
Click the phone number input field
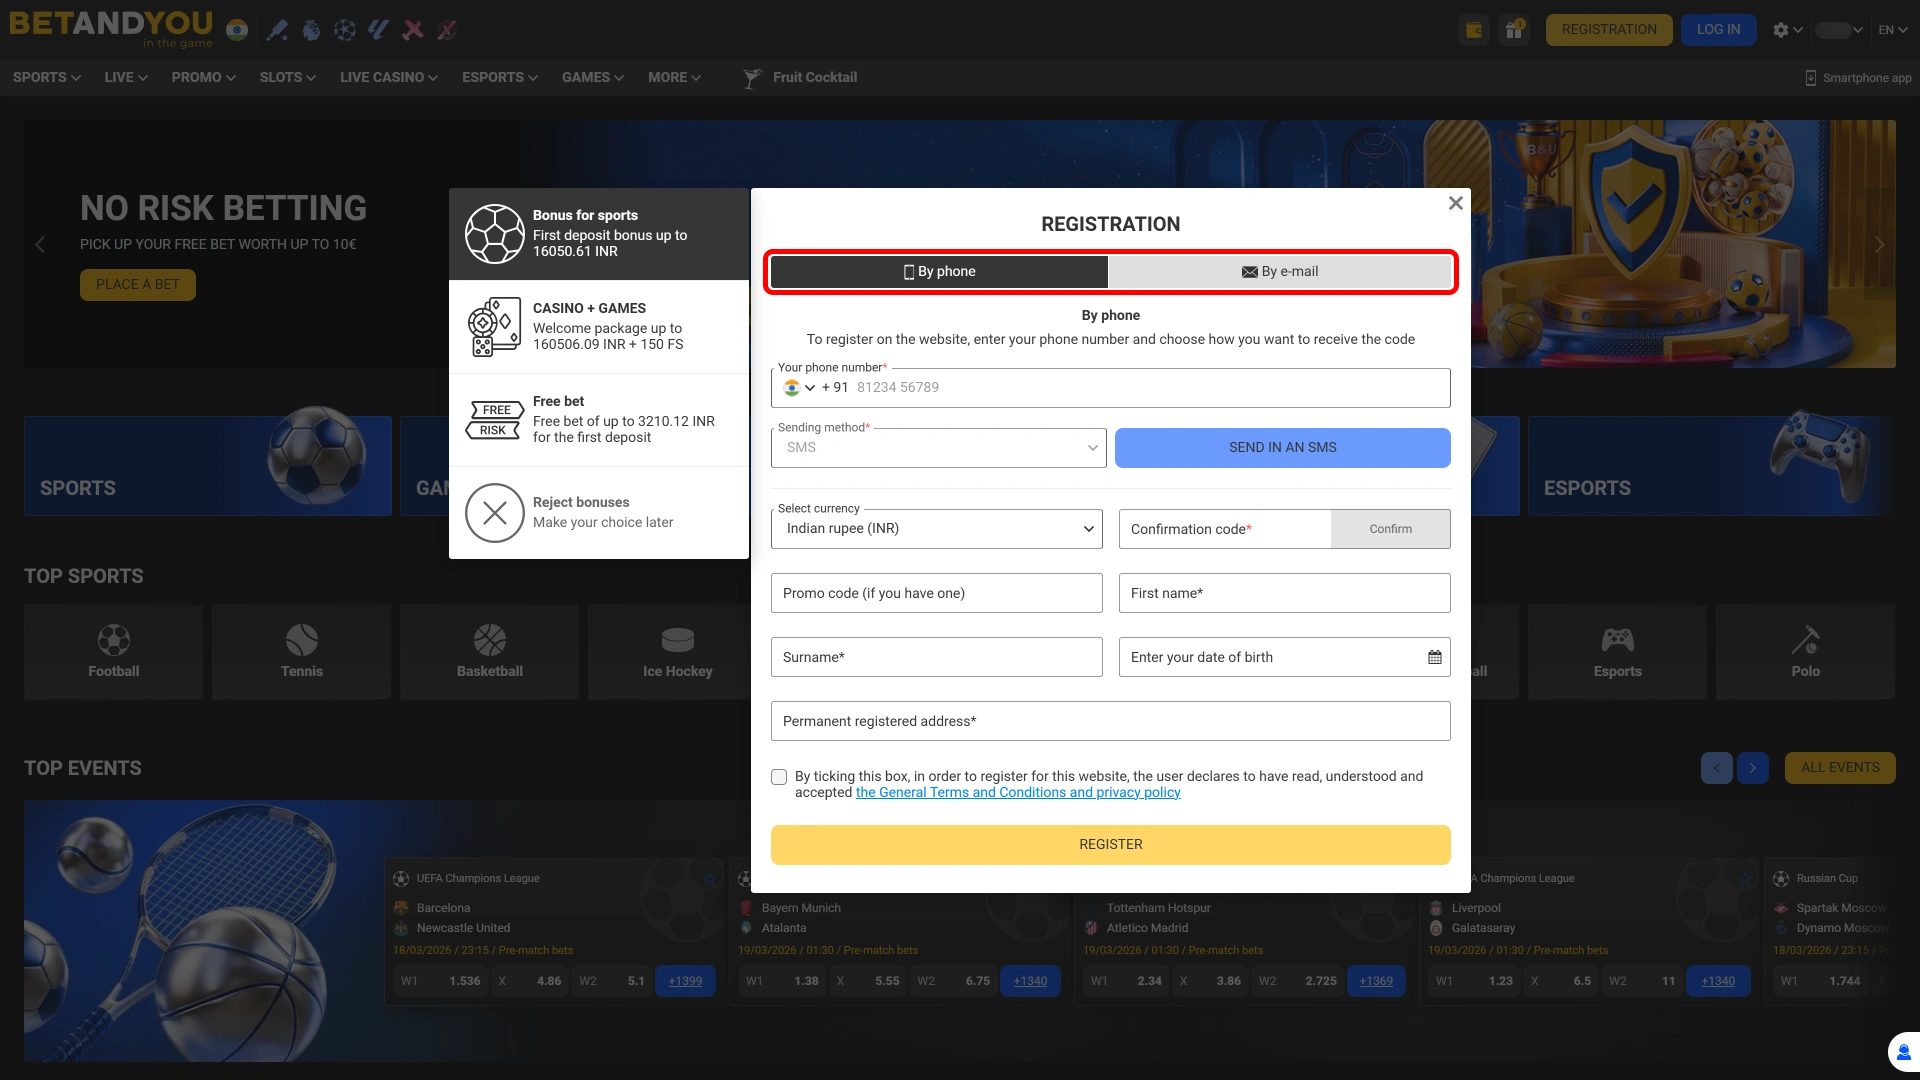point(1110,387)
